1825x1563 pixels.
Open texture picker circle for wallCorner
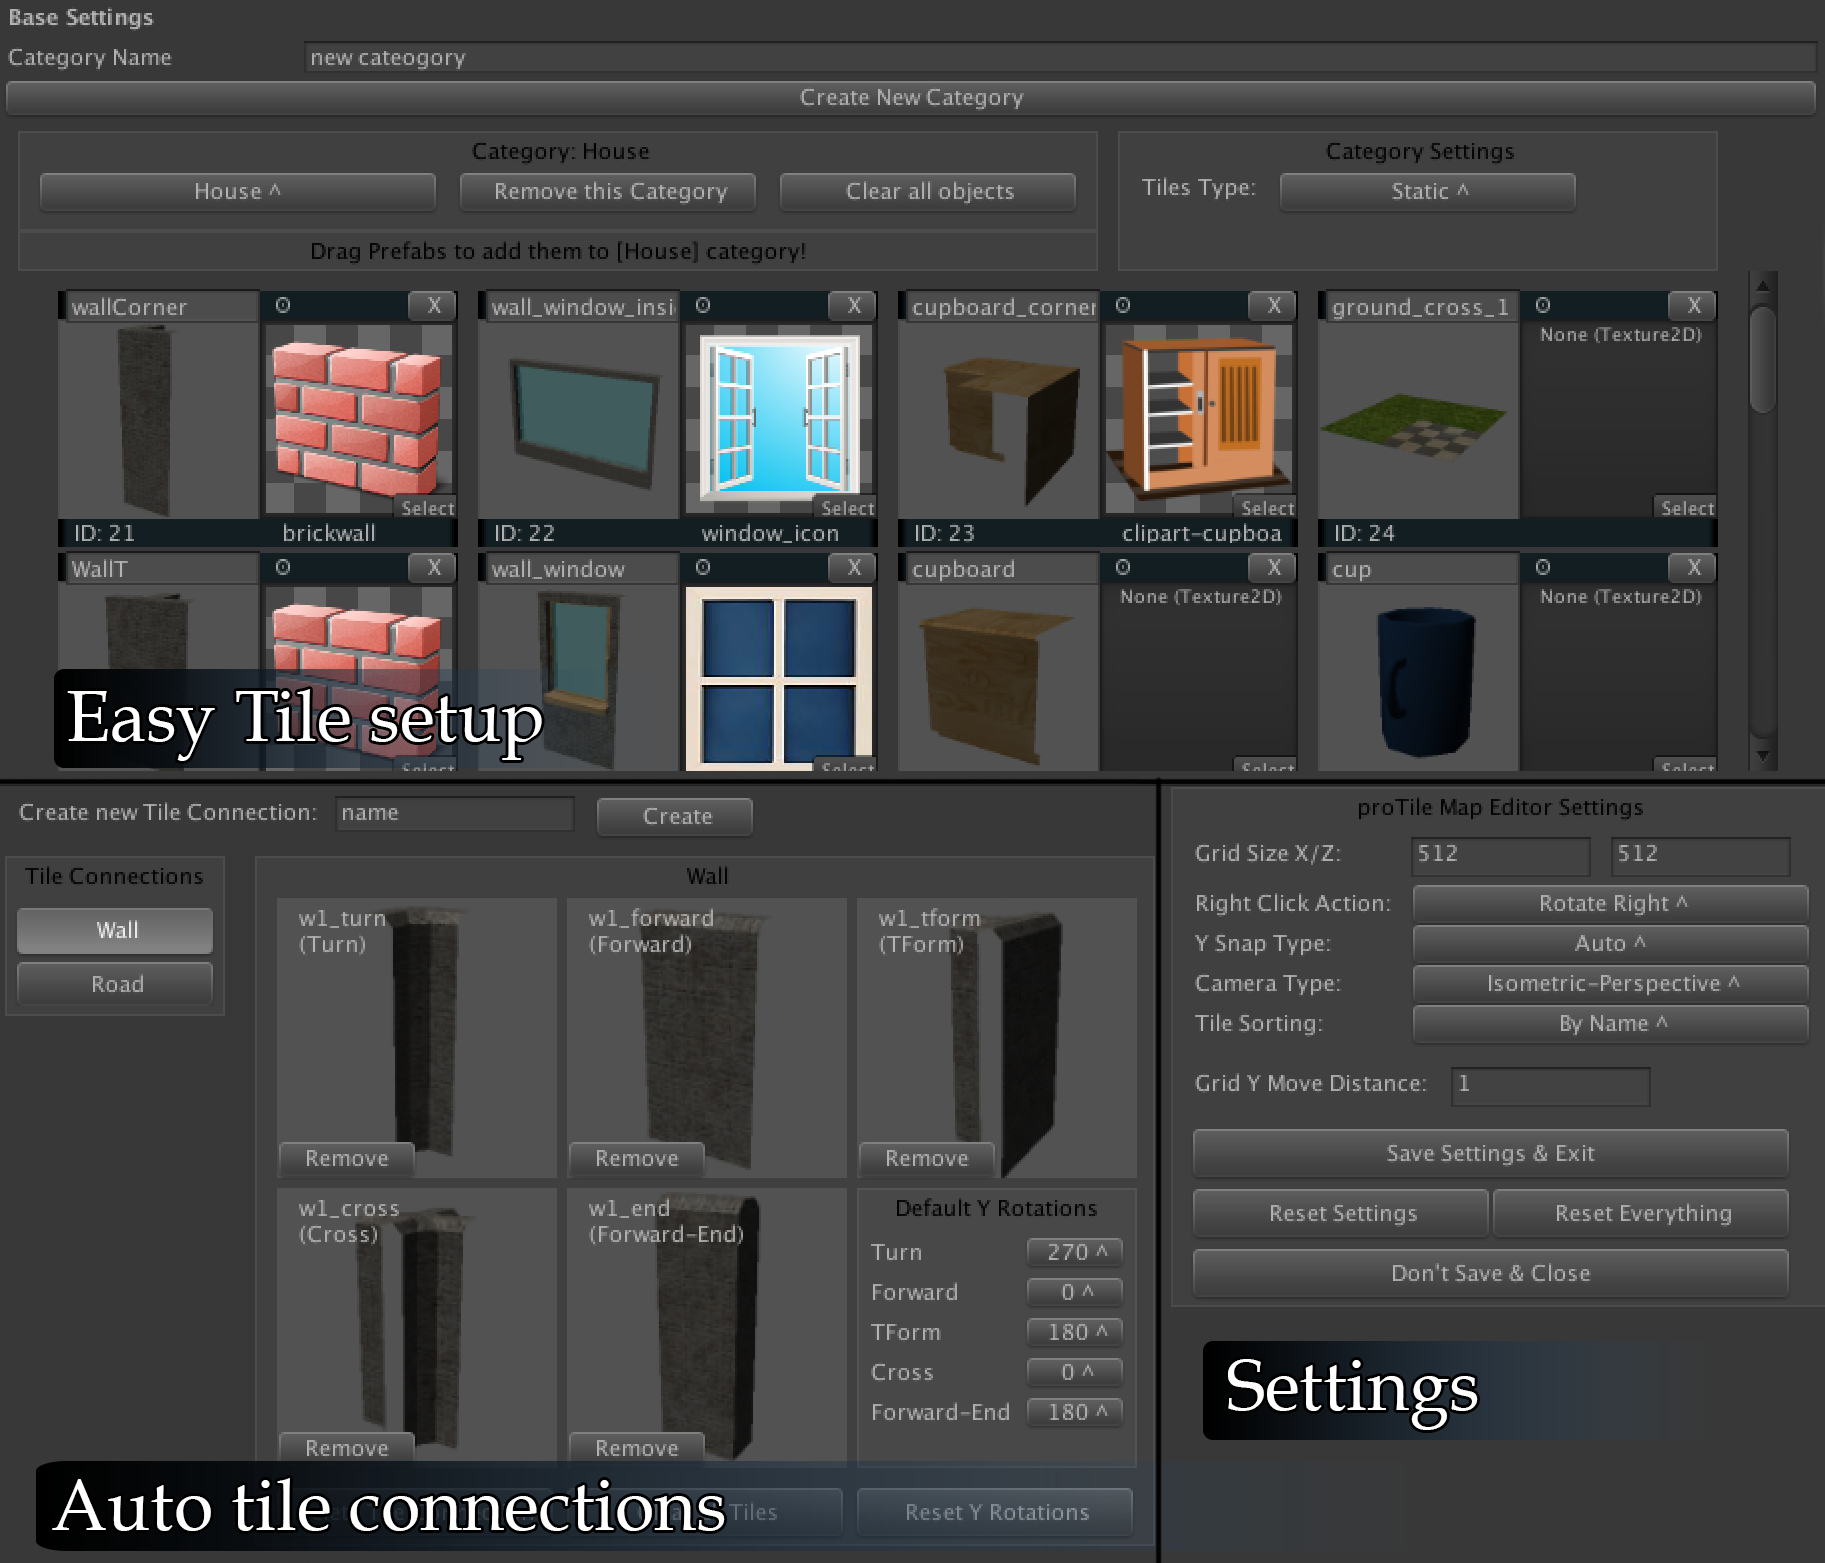(x=283, y=305)
